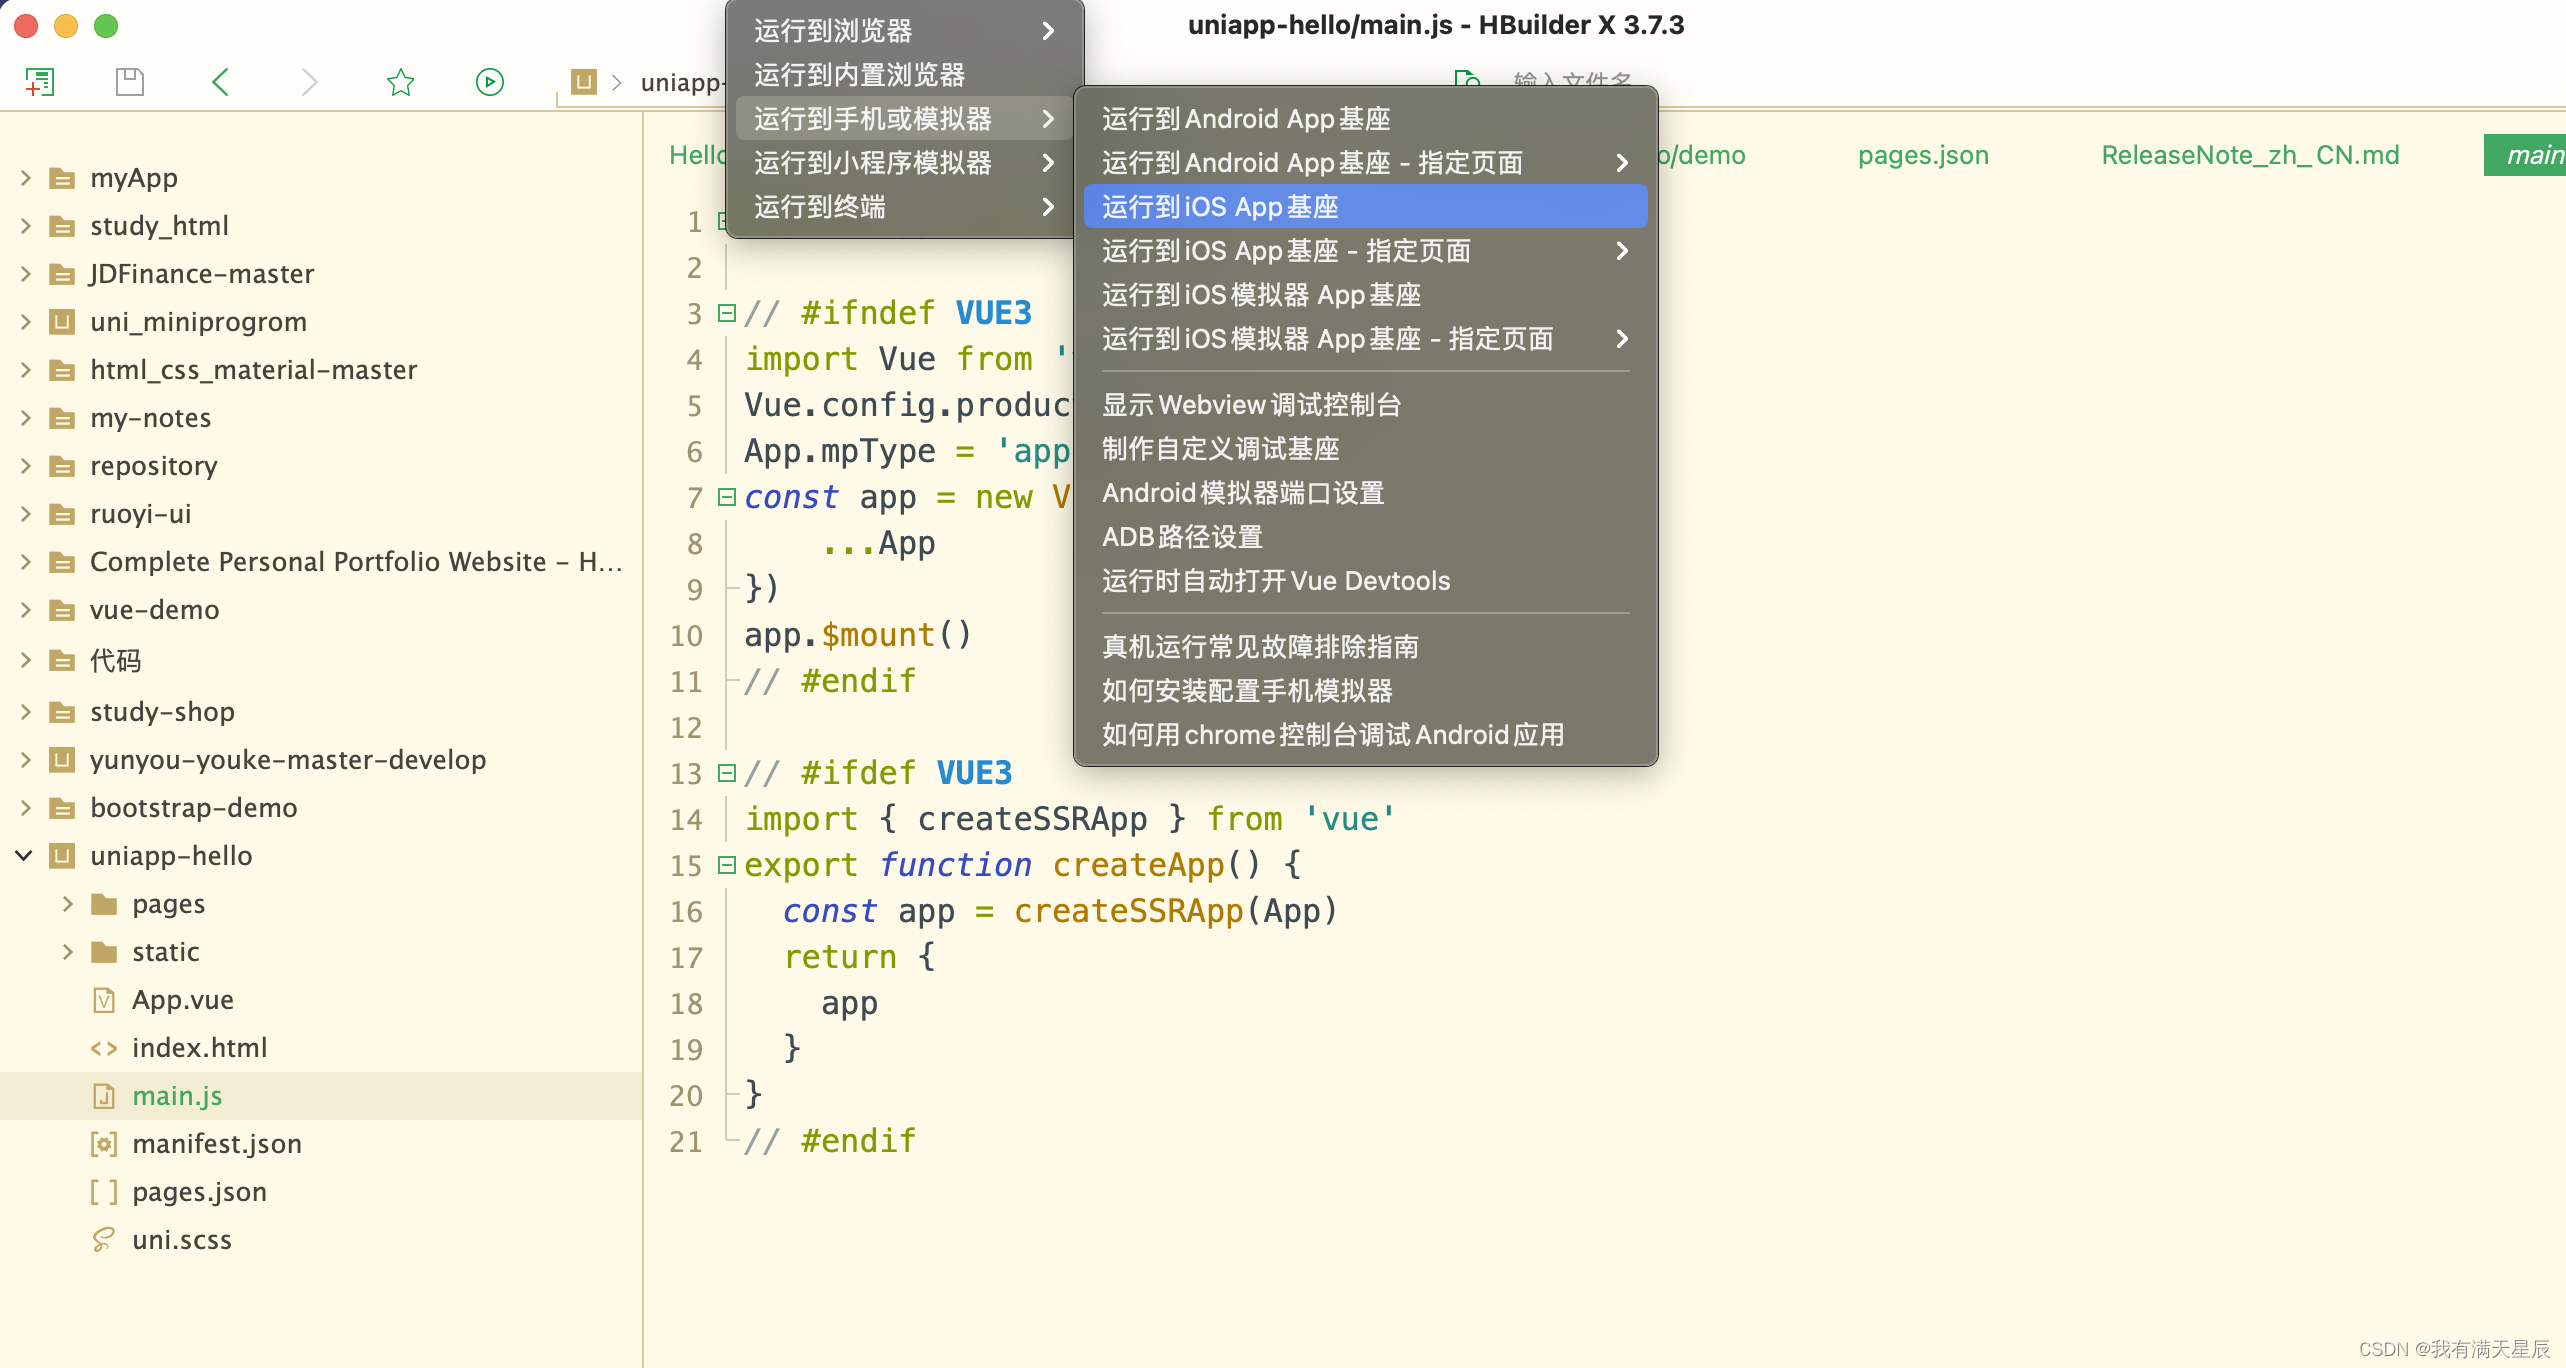Viewport: 2566px width, 1368px height.
Task: Select 运行到浏览器 menu item
Action: tap(905, 30)
